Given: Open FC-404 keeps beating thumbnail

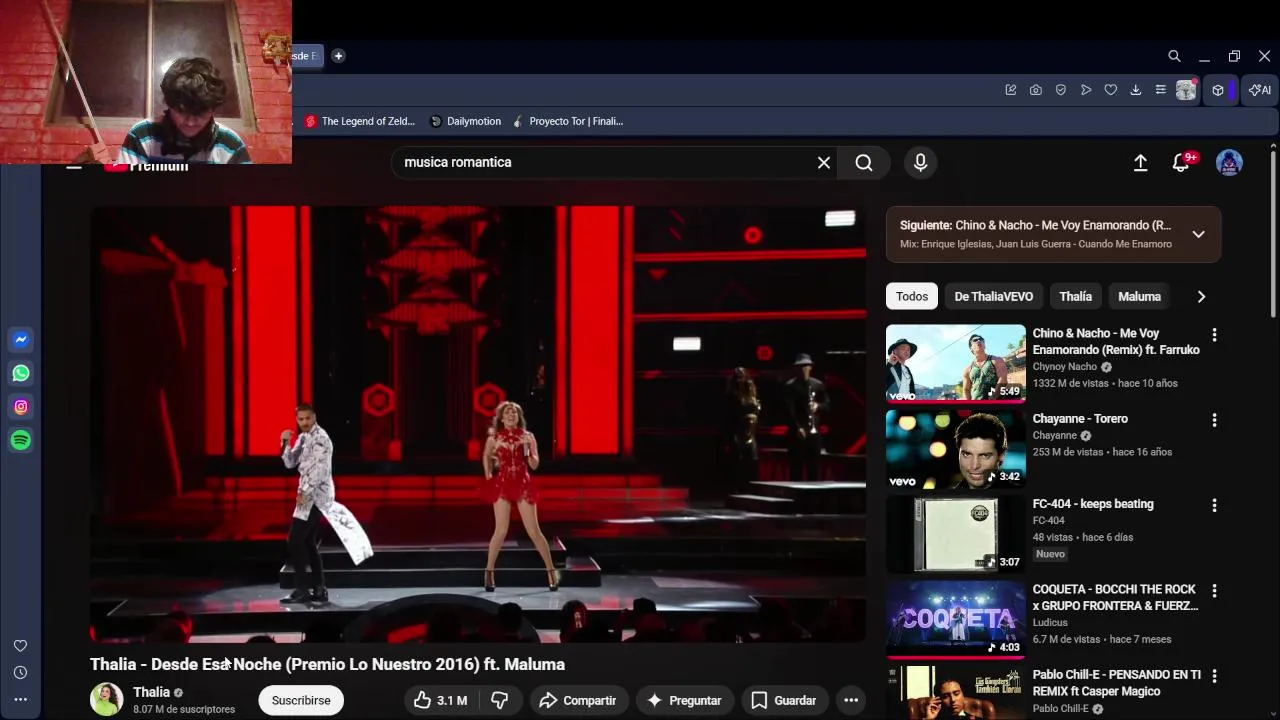Looking at the screenshot, I should coord(956,534).
